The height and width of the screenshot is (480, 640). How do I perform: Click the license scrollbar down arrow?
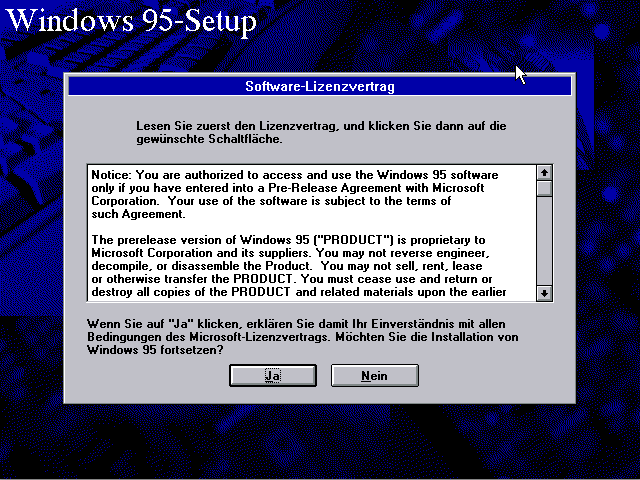(544, 293)
